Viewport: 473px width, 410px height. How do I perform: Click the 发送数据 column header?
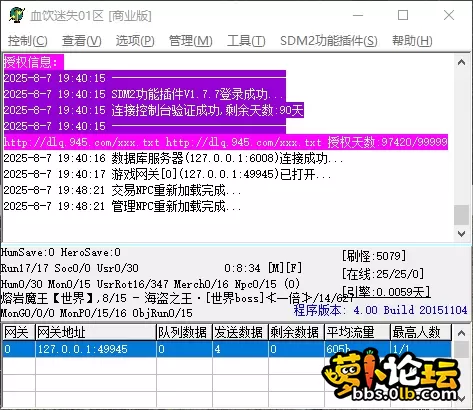pyautogui.click(x=240, y=332)
